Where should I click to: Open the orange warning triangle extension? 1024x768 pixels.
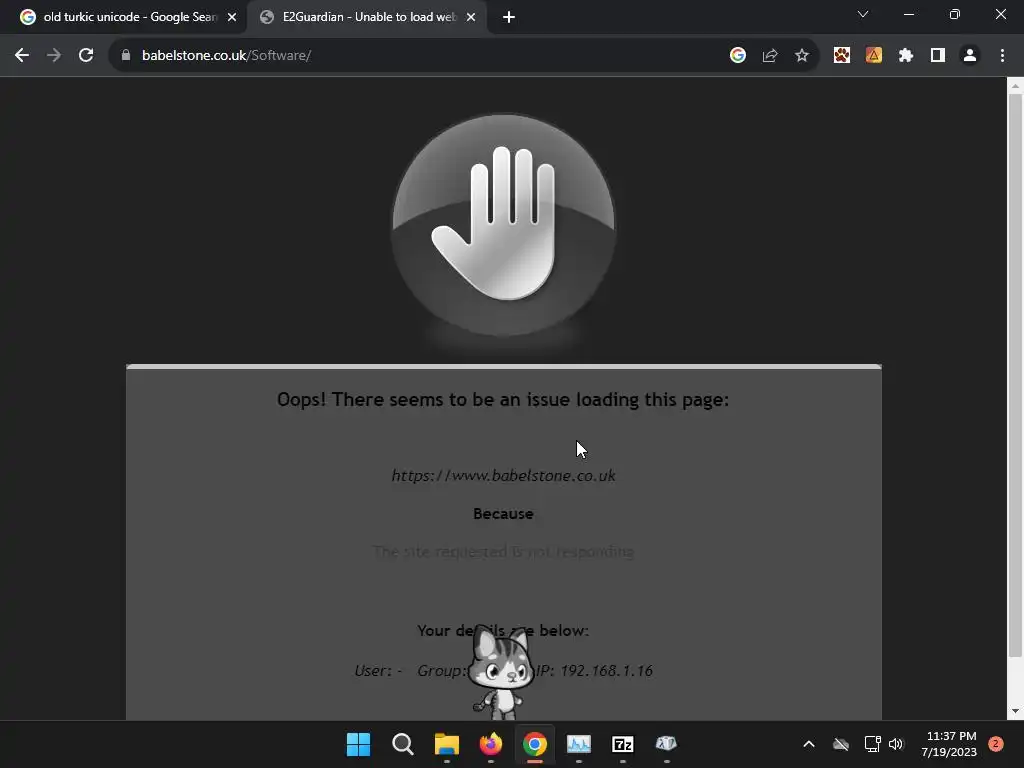874,56
